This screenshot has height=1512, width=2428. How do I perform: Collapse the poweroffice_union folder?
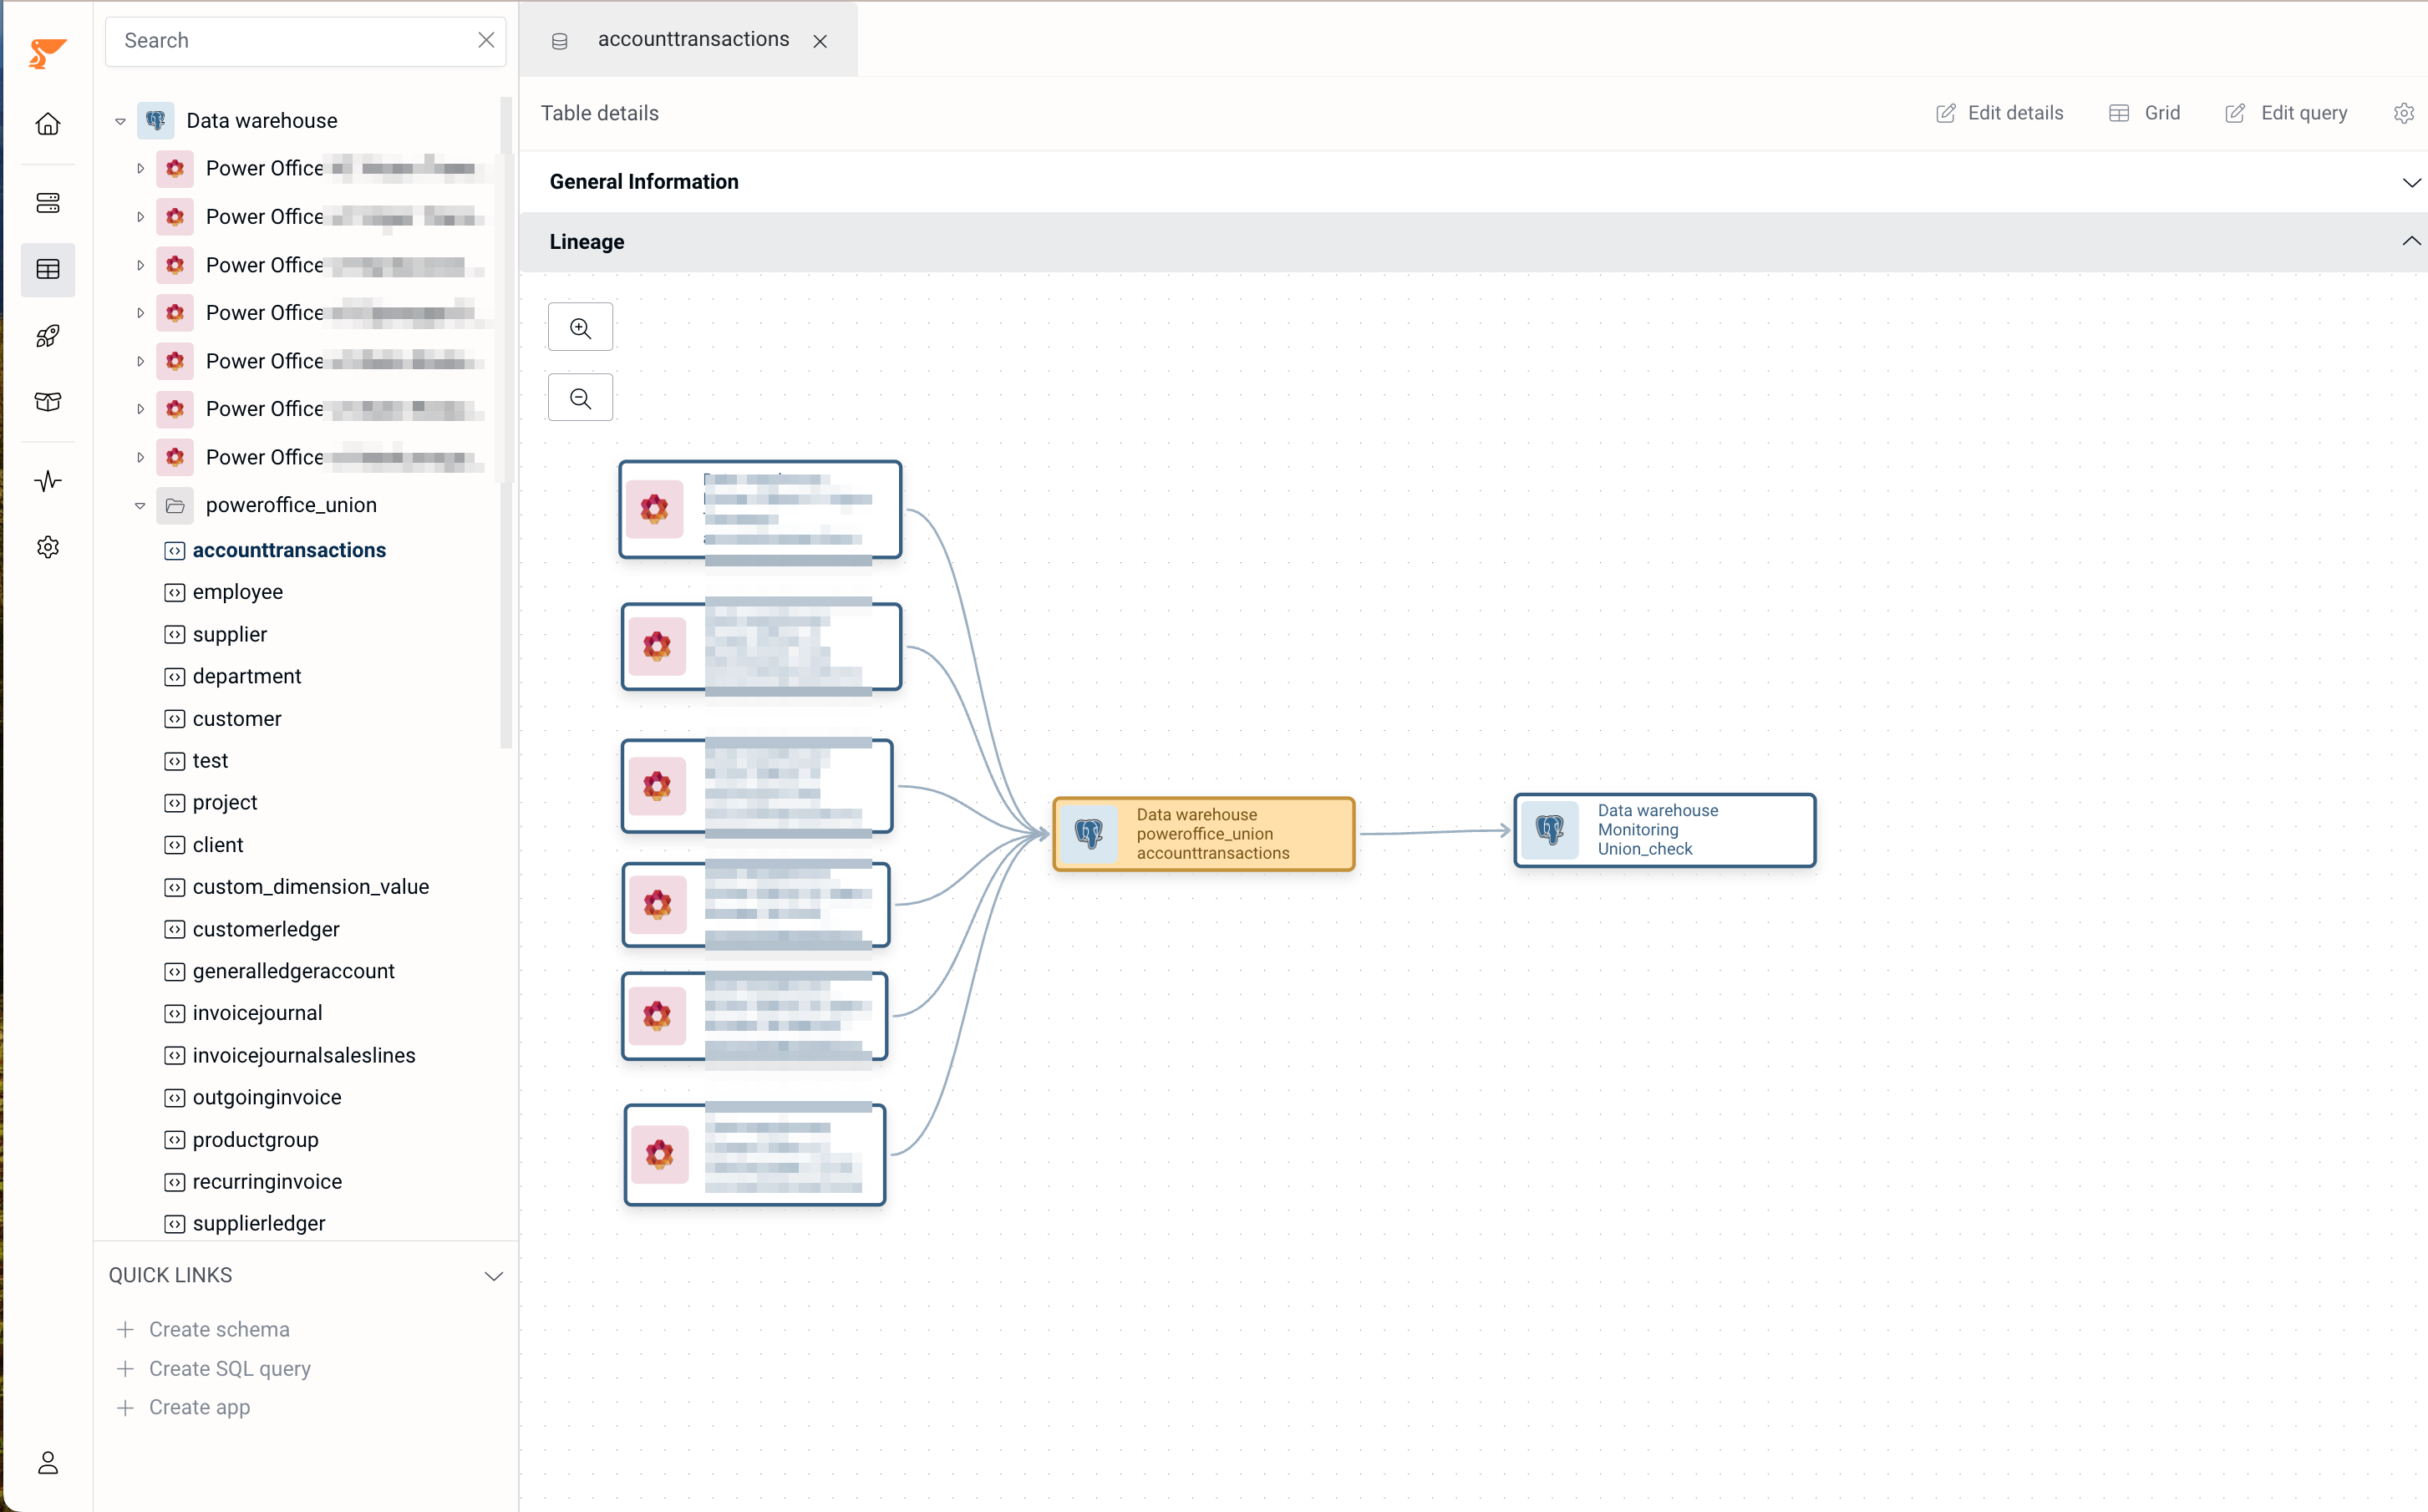click(140, 506)
